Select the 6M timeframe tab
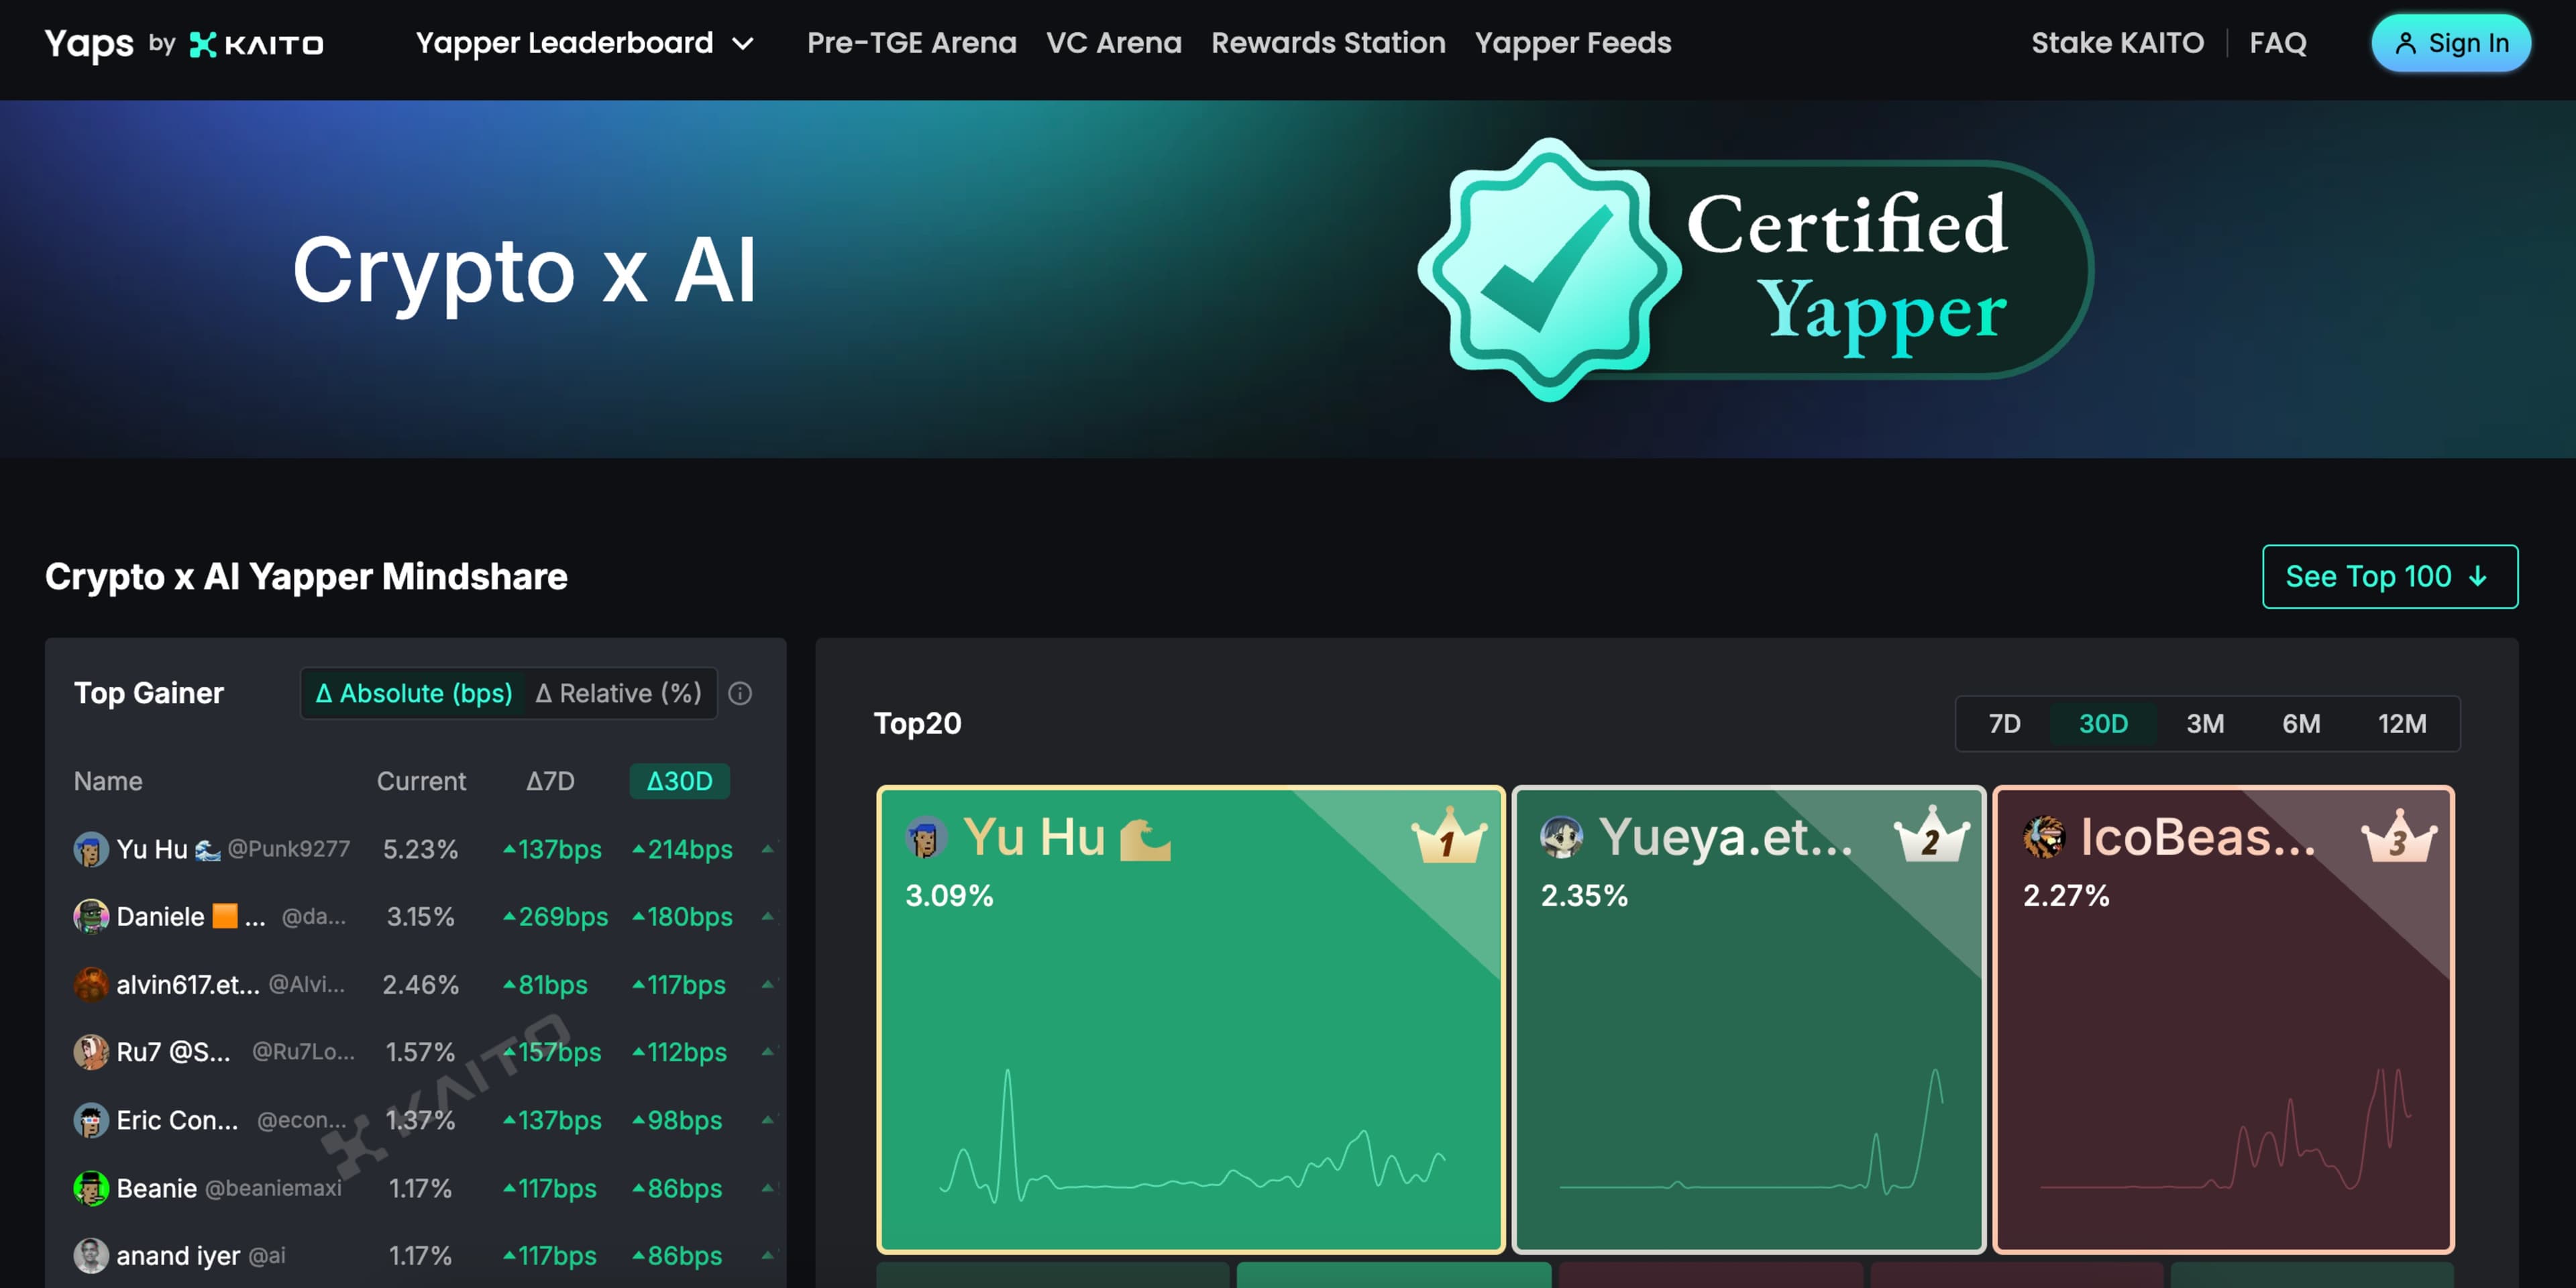 coord(2300,723)
